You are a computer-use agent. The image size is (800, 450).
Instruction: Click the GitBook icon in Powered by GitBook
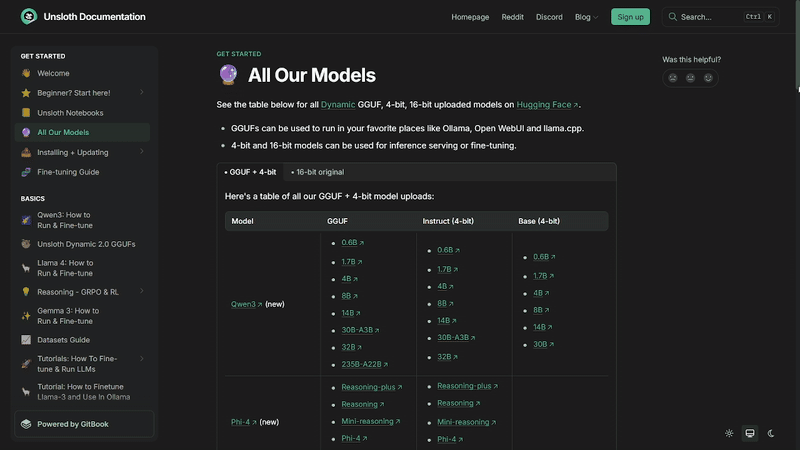[x=26, y=424]
